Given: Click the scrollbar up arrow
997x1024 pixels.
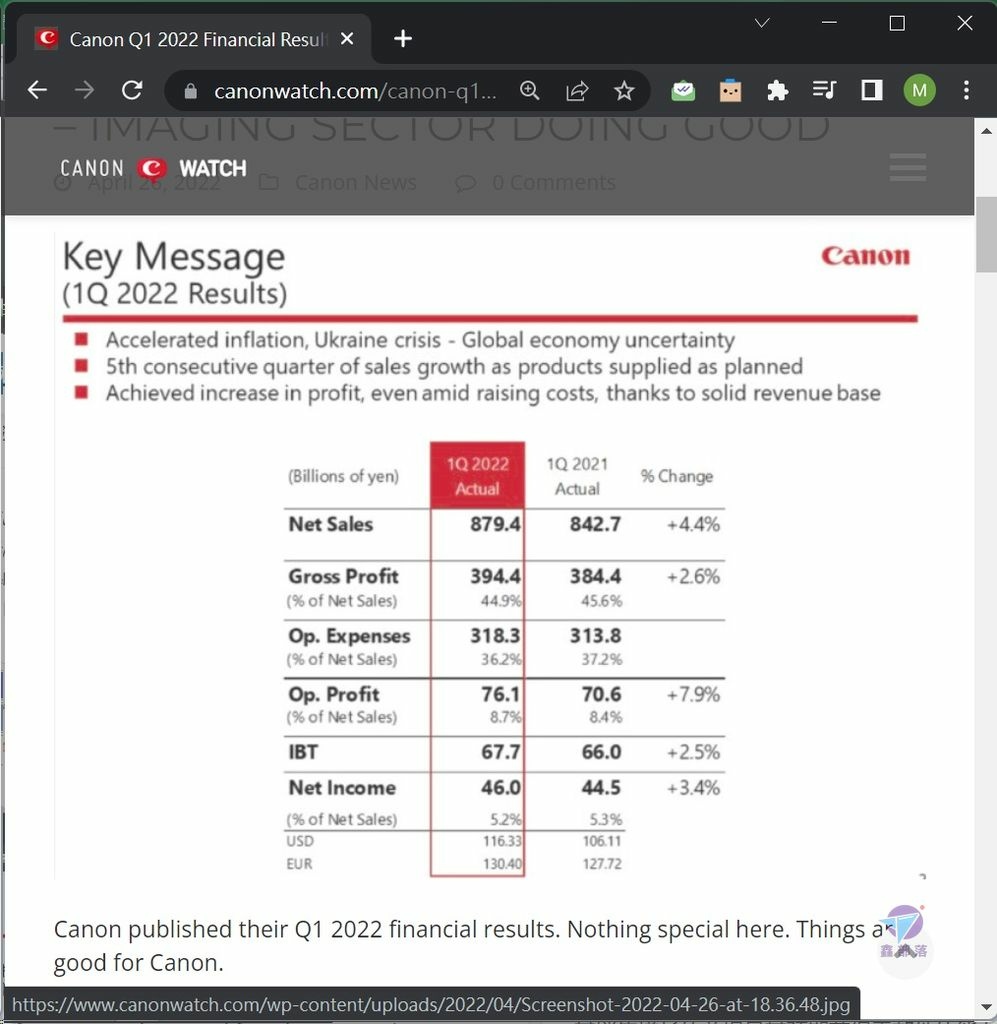Looking at the screenshot, I should click(x=986, y=131).
